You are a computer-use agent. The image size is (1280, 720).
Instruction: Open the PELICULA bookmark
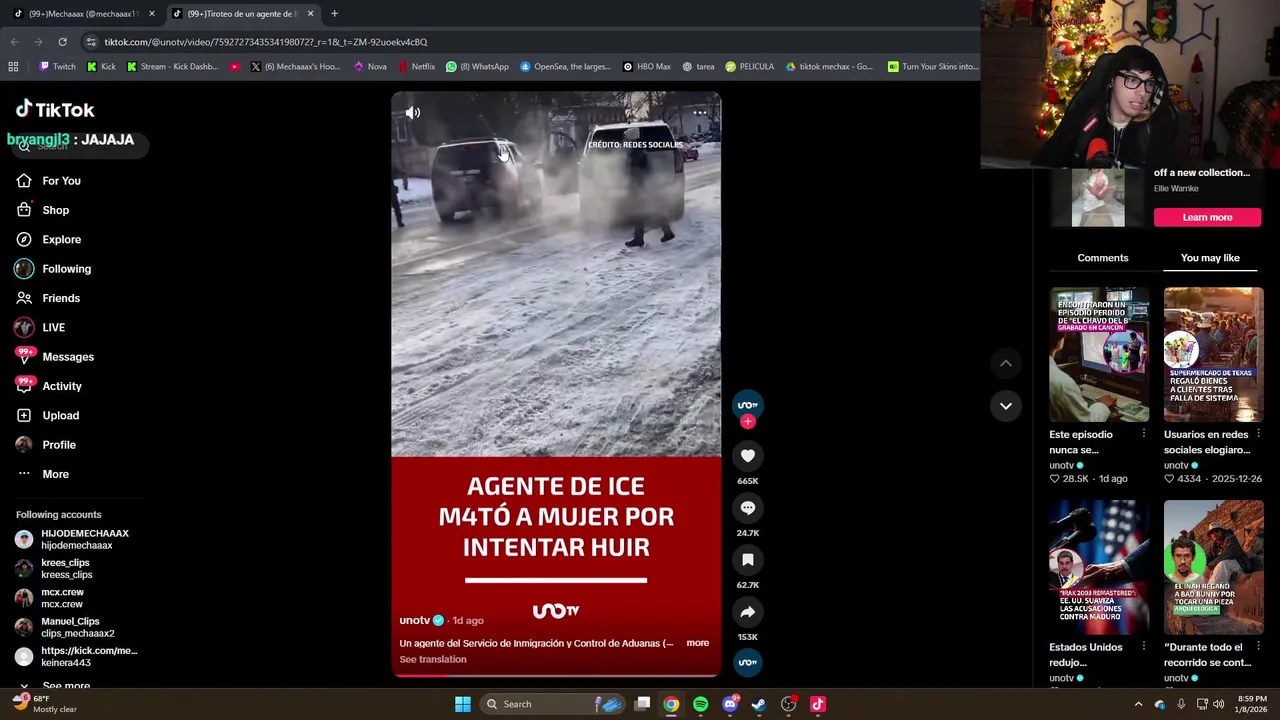pos(750,67)
